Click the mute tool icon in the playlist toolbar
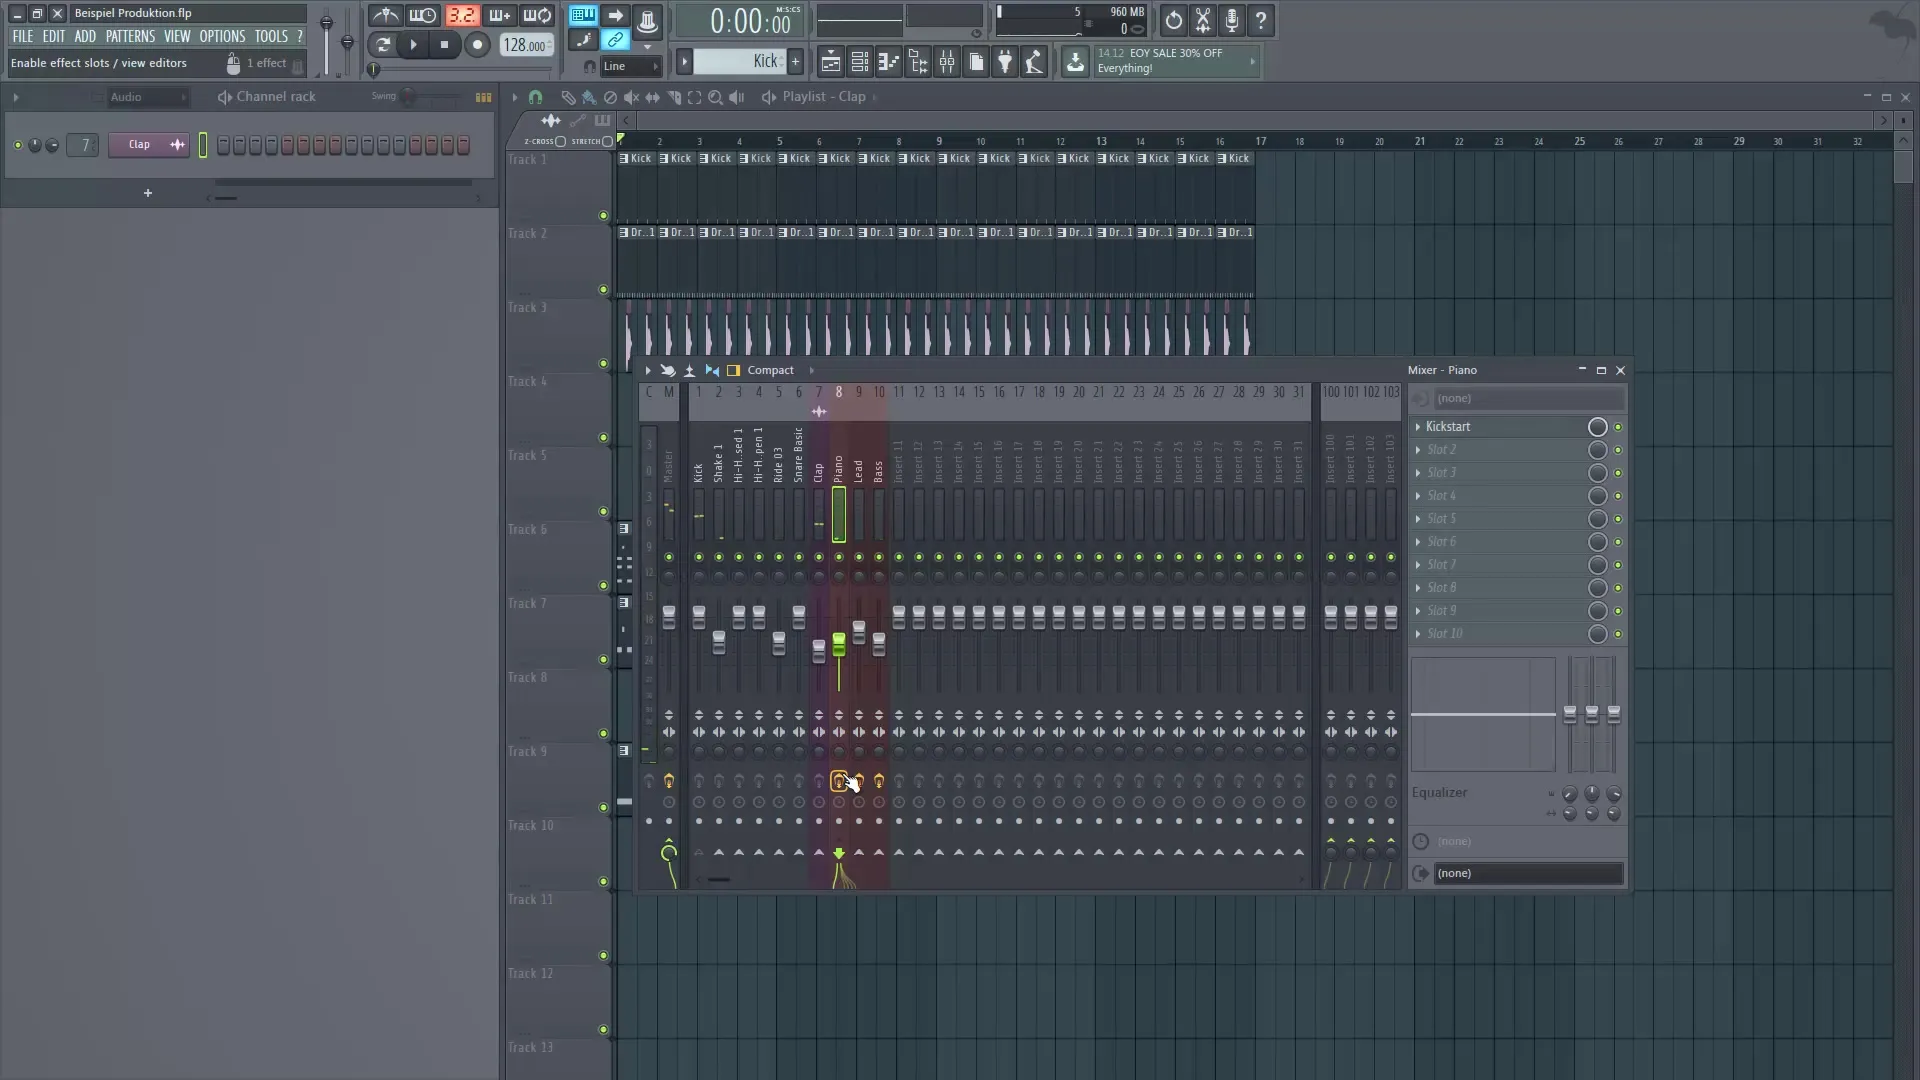The height and width of the screenshot is (1080, 1920). [x=632, y=97]
